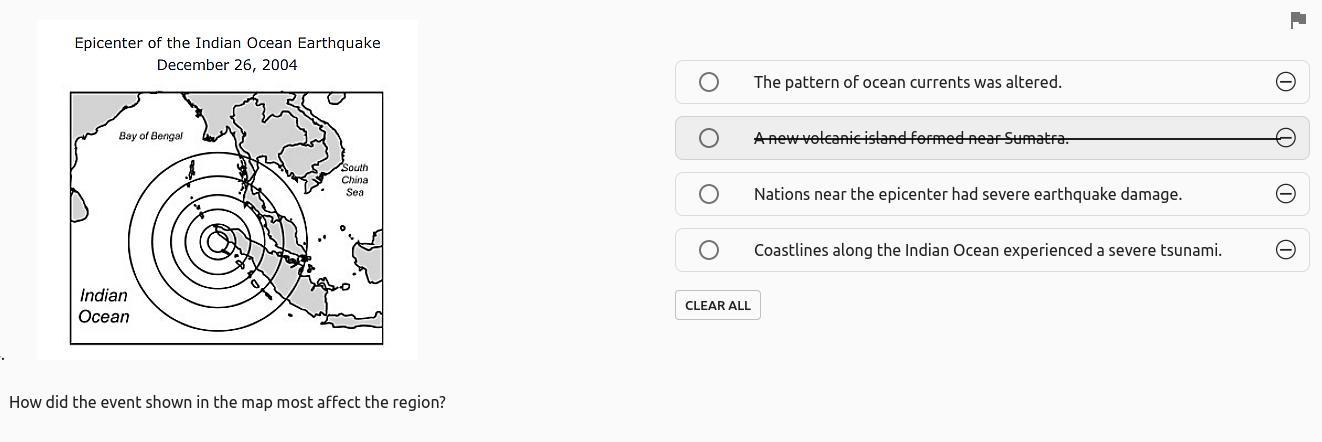Image resolution: width=1322 pixels, height=442 pixels.
Task: Click the Bay of Bengal map label
Action: [151, 136]
